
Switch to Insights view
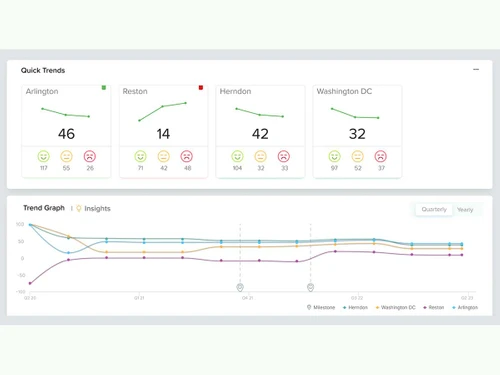[x=97, y=209]
